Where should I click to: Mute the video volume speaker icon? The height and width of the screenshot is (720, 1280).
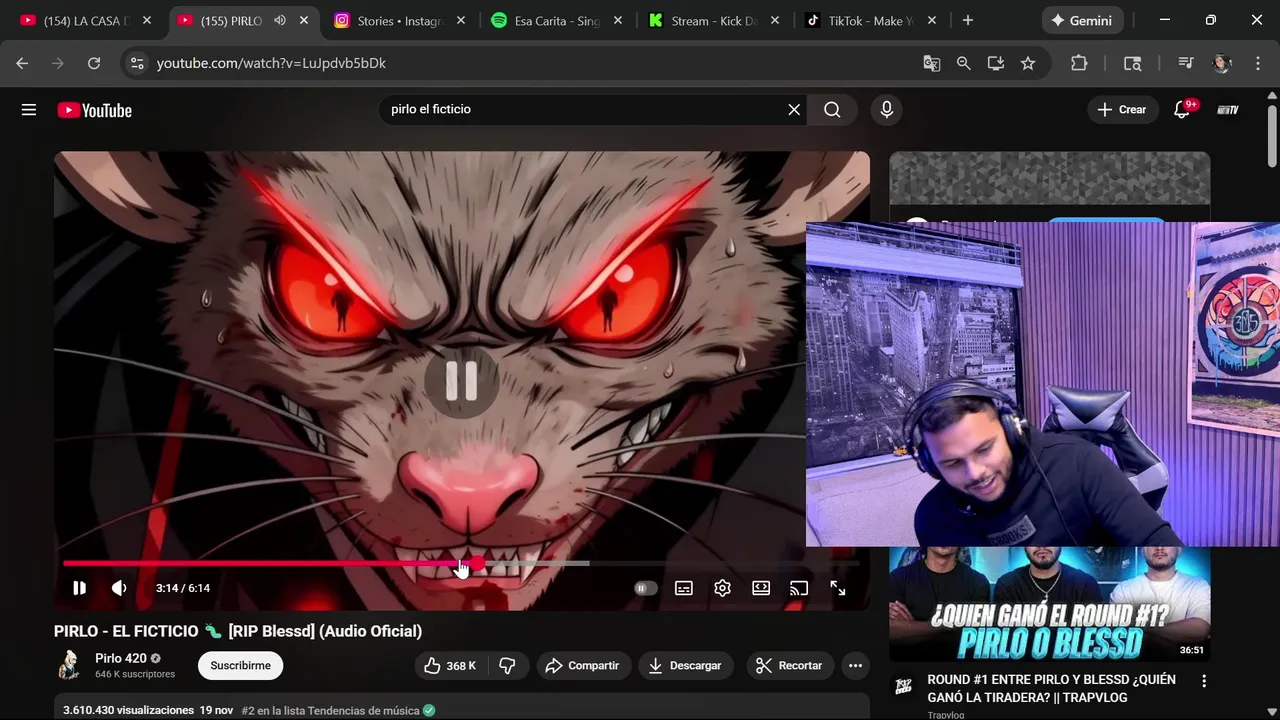(x=119, y=588)
